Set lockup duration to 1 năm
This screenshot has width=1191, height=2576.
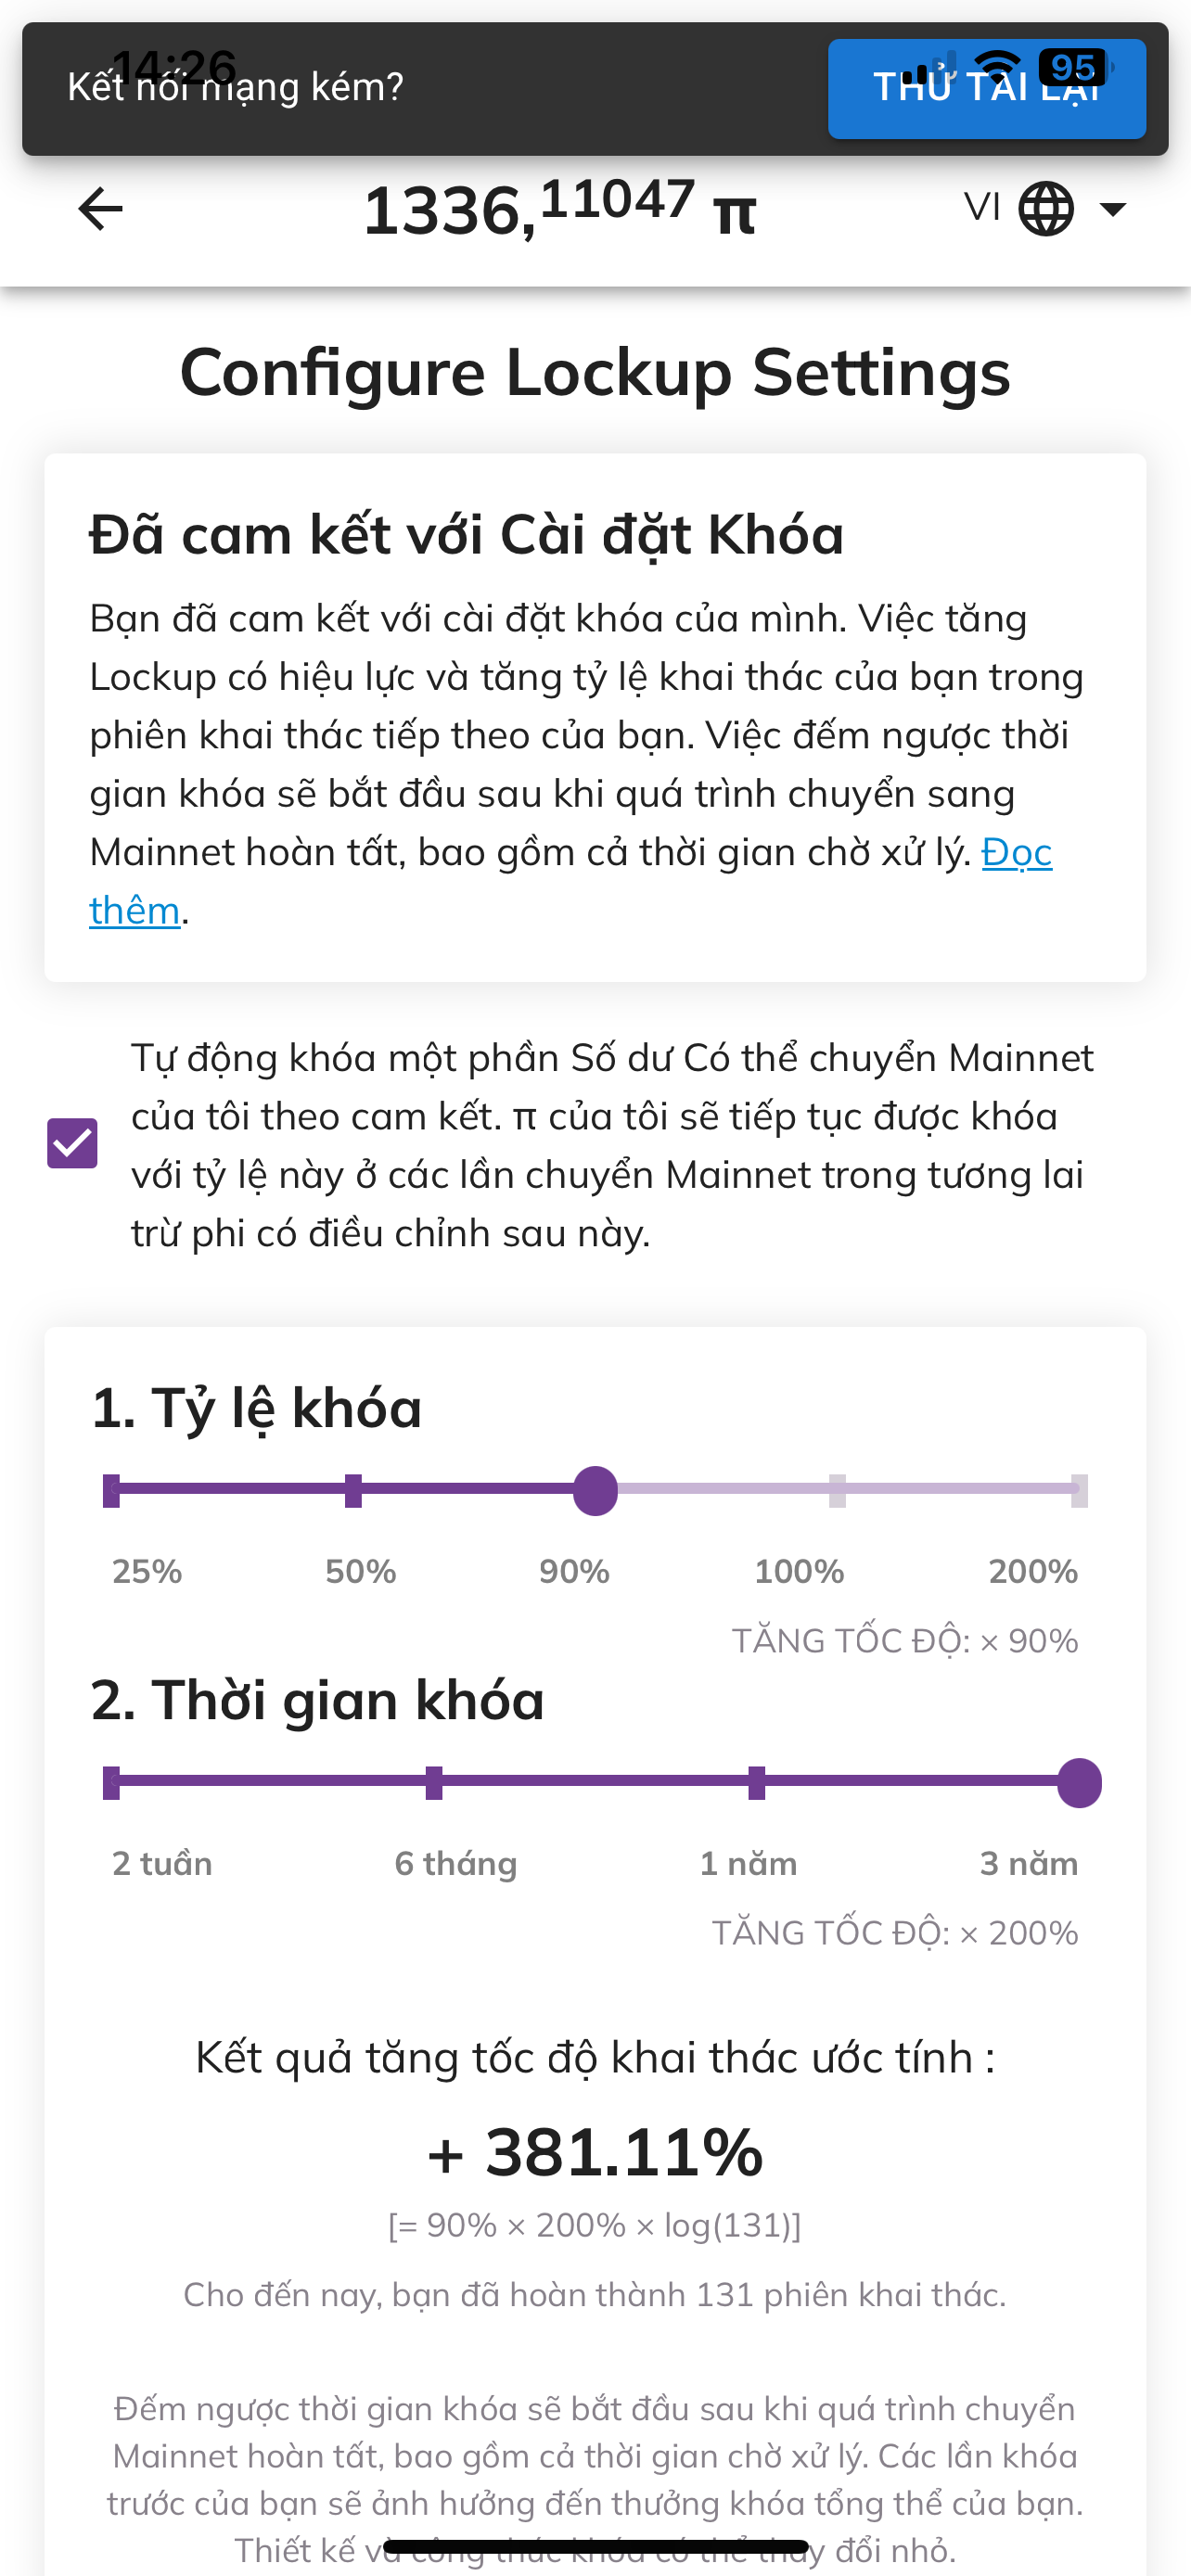tap(757, 1782)
